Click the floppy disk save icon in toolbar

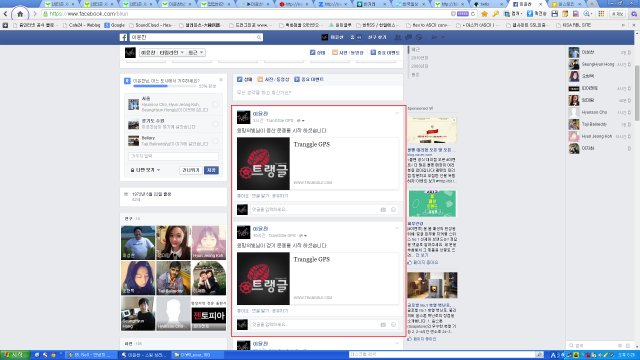(x=554, y=14)
